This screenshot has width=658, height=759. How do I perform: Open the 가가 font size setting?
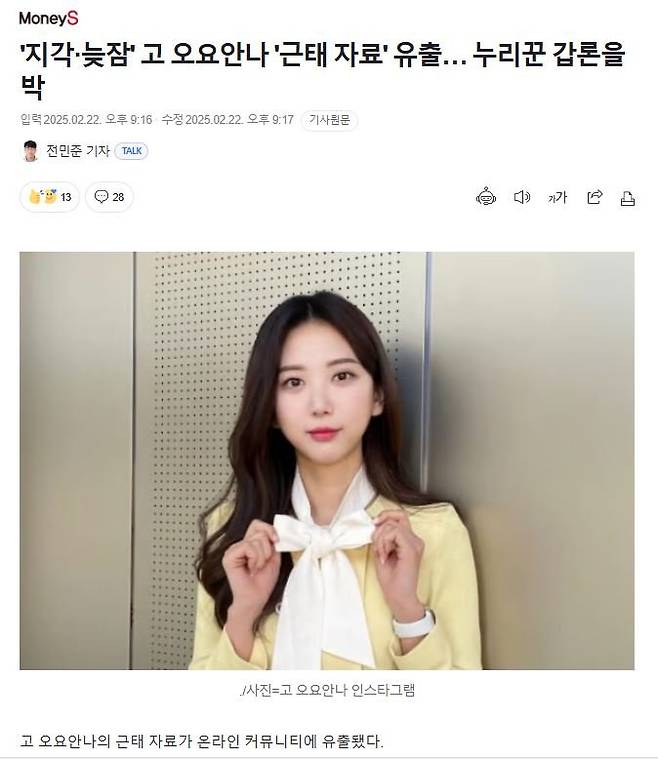pos(557,197)
